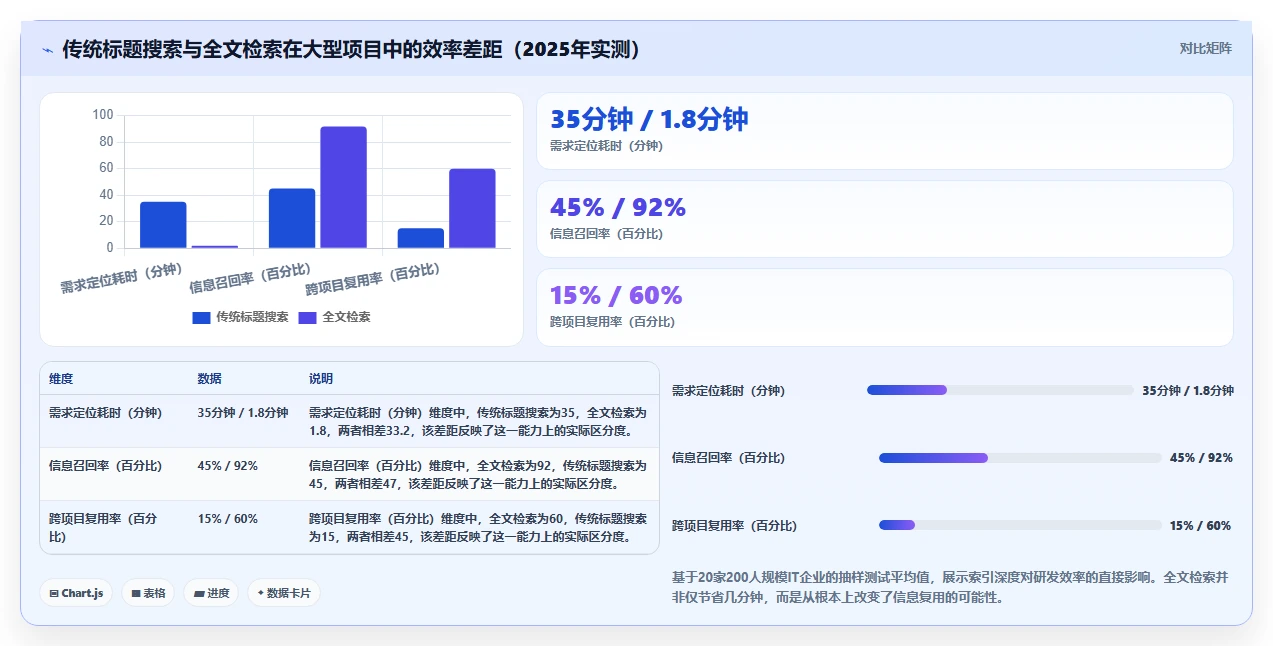
Task: Click the 需求定位耗时（分钟） table row label
Action: [105, 412]
